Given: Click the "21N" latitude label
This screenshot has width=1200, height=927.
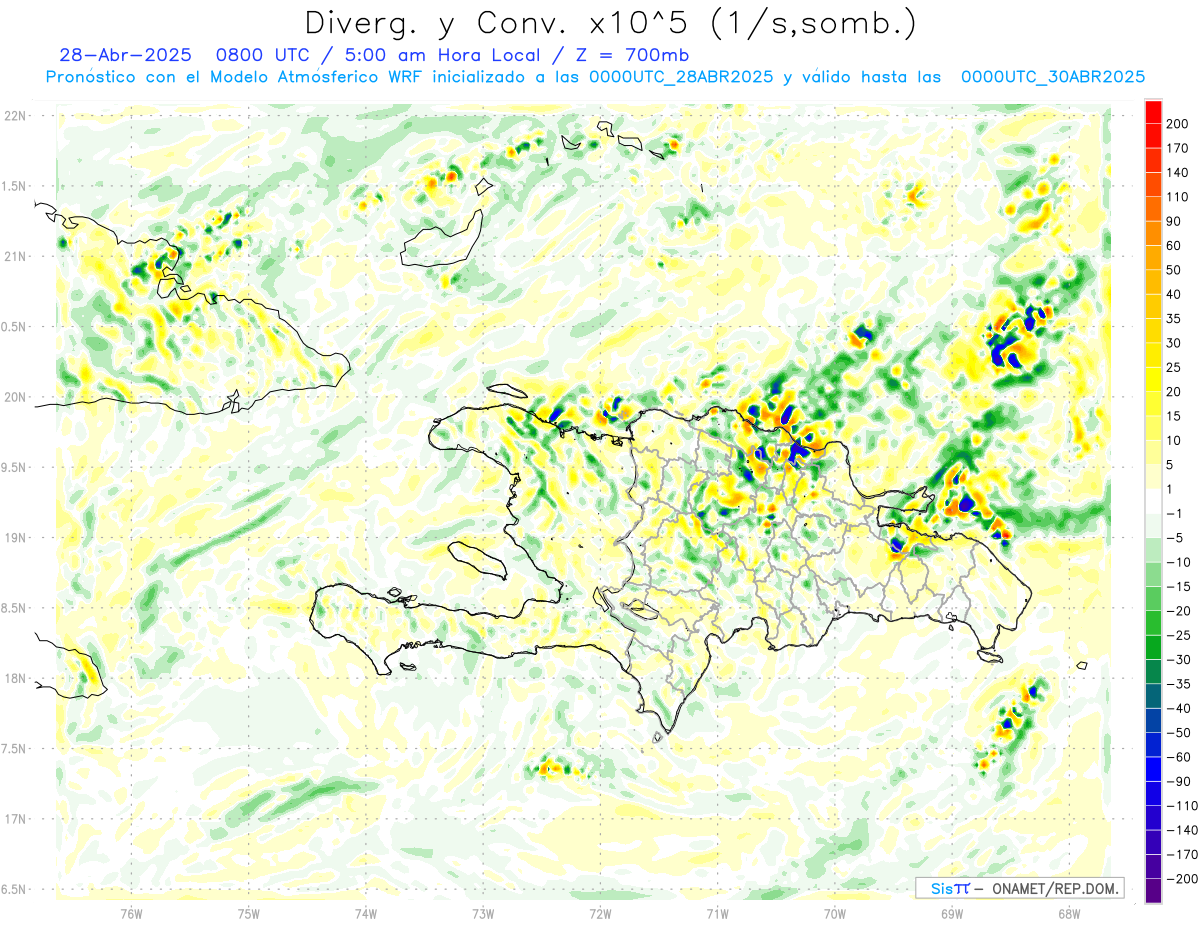Looking at the screenshot, I should click(x=14, y=256).
